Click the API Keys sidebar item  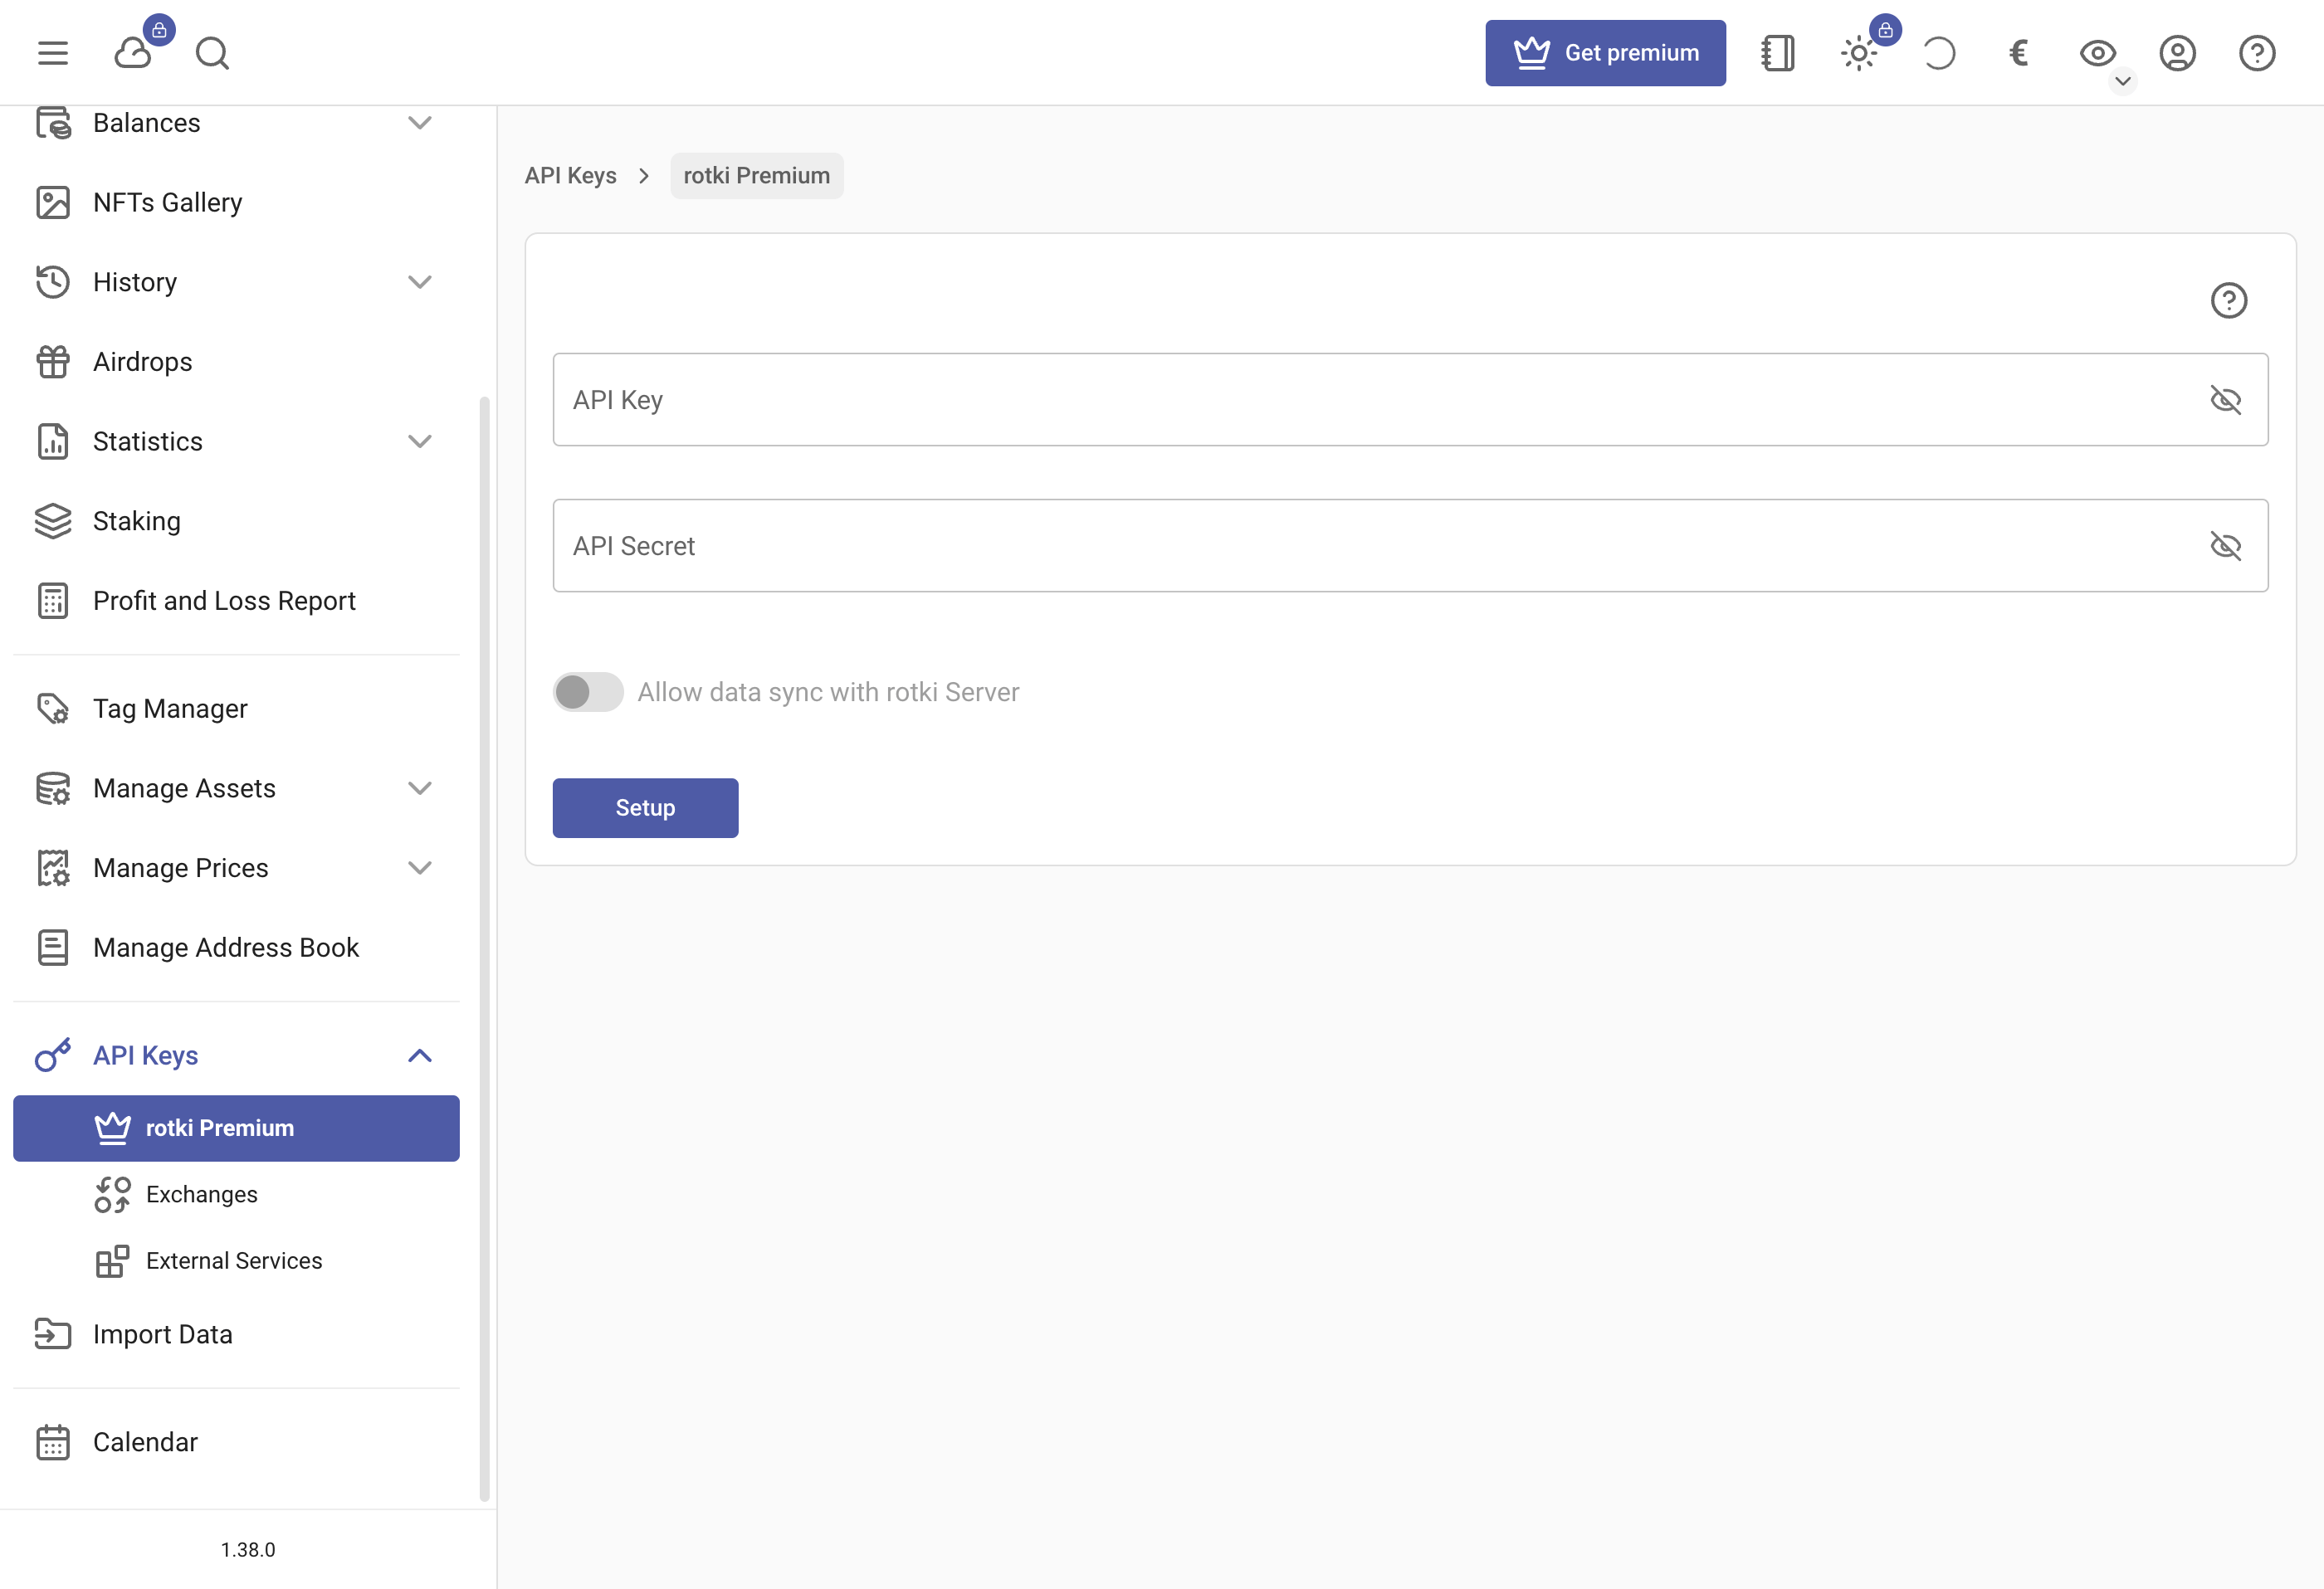point(236,1056)
